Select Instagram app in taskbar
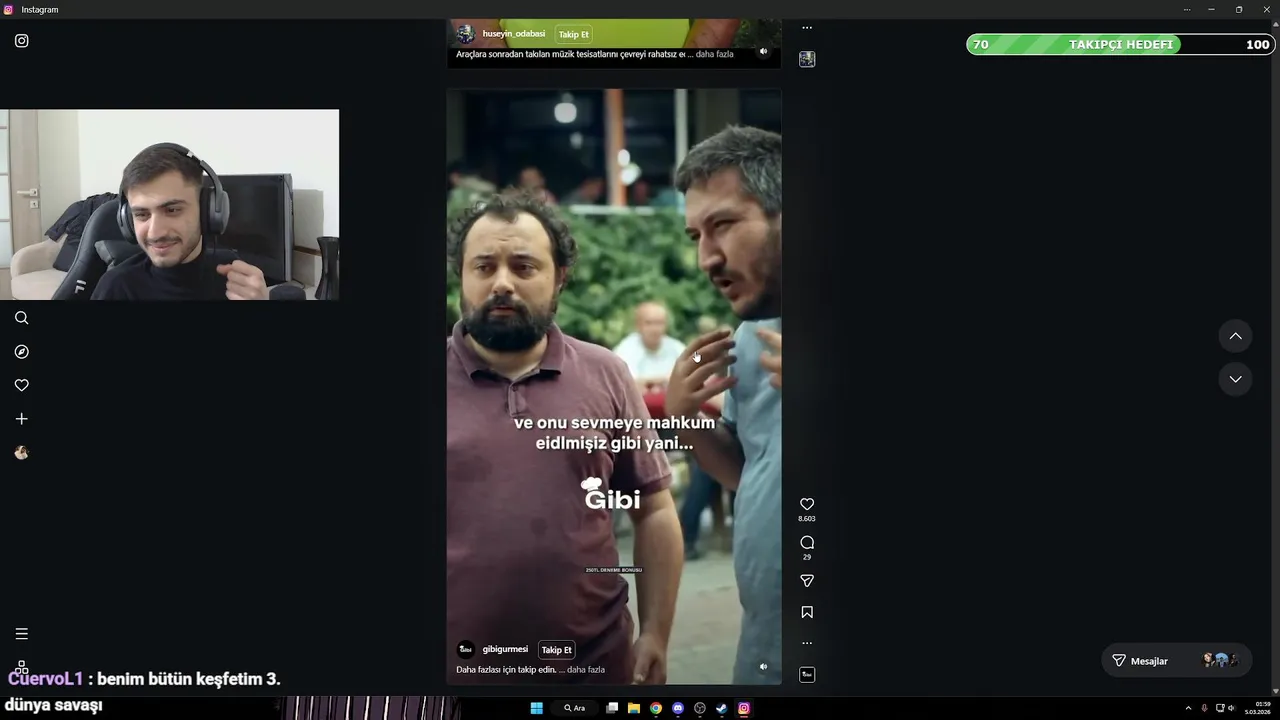 pyautogui.click(x=744, y=708)
